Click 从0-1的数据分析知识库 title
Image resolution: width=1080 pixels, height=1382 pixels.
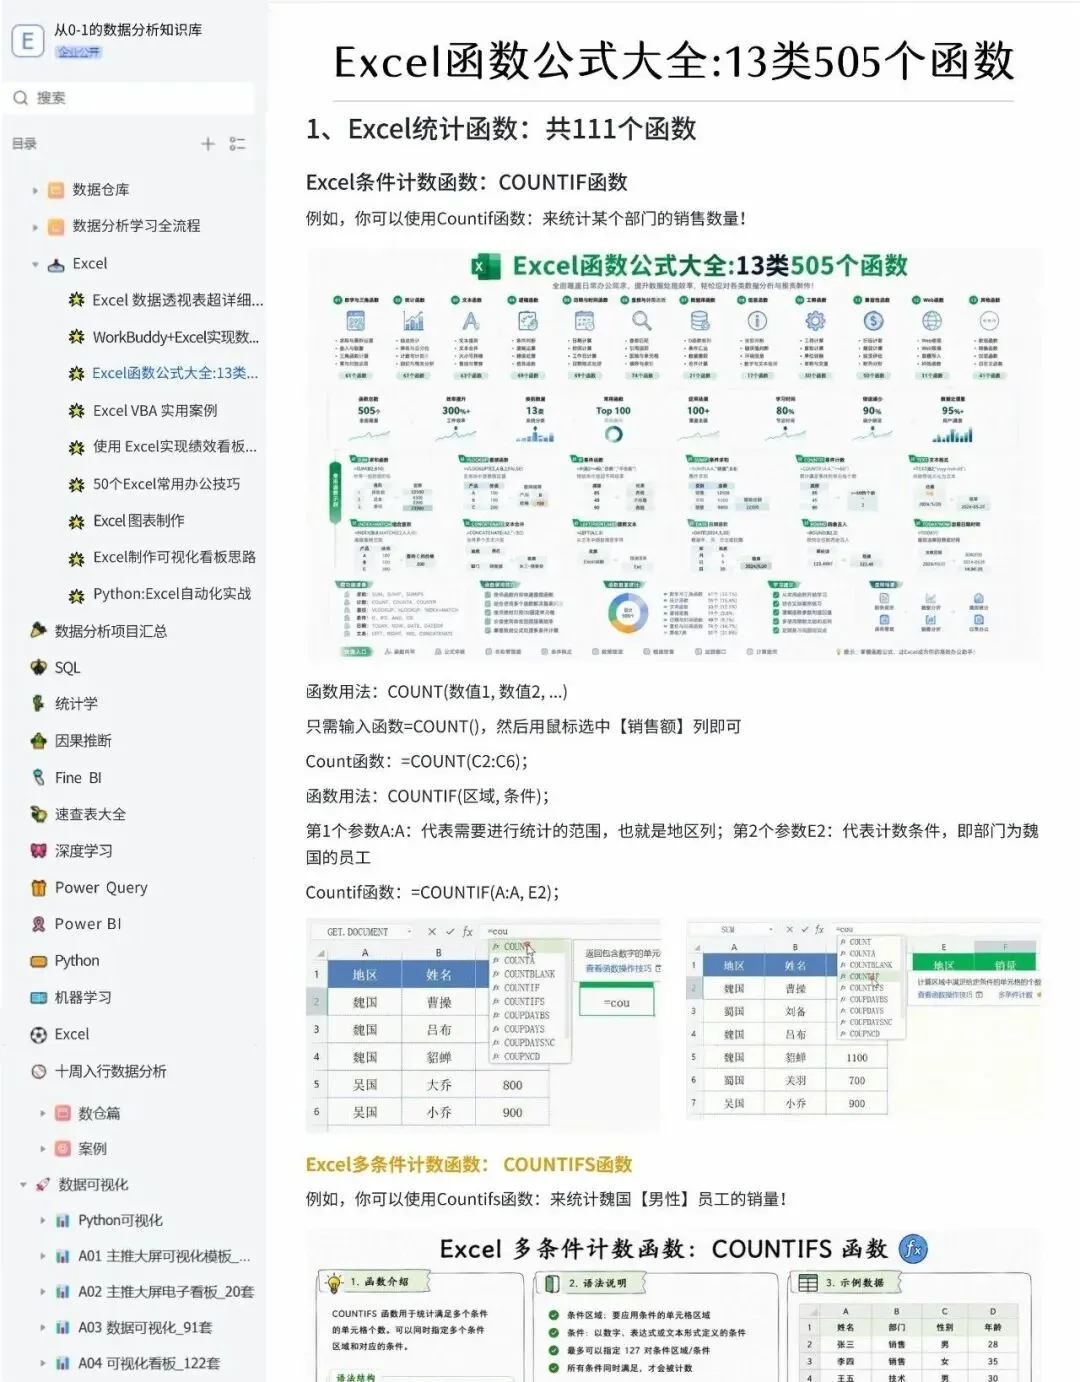(128, 30)
